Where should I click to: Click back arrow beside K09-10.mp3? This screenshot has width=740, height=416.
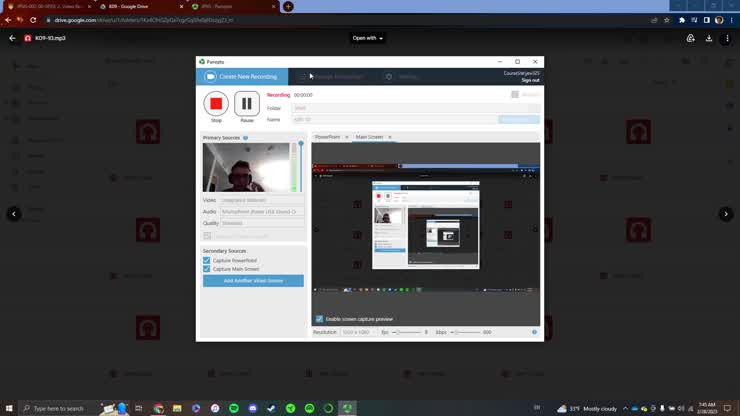12,39
